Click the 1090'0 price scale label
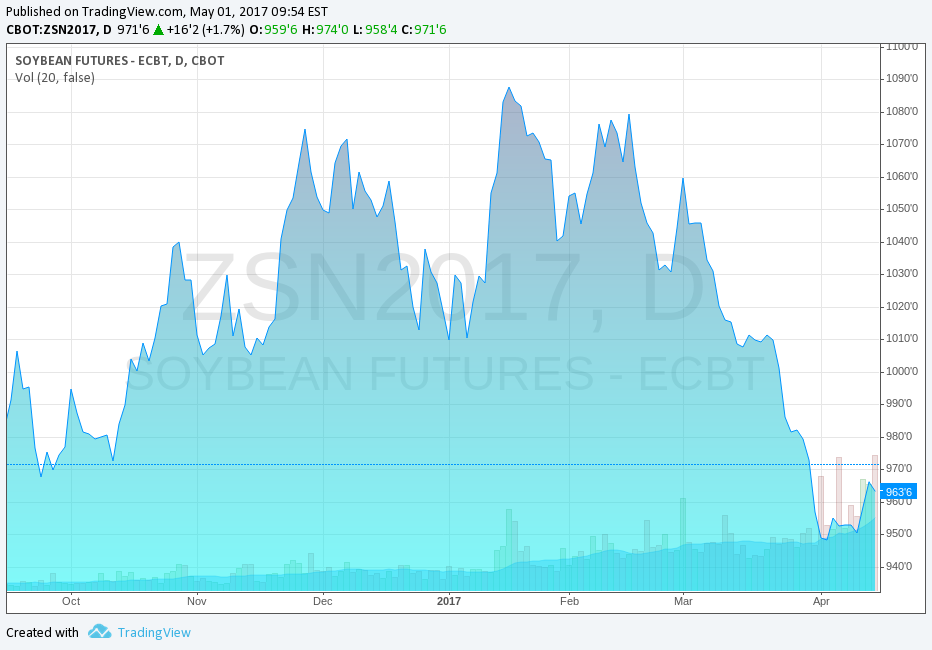This screenshot has width=932, height=650. (x=902, y=78)
